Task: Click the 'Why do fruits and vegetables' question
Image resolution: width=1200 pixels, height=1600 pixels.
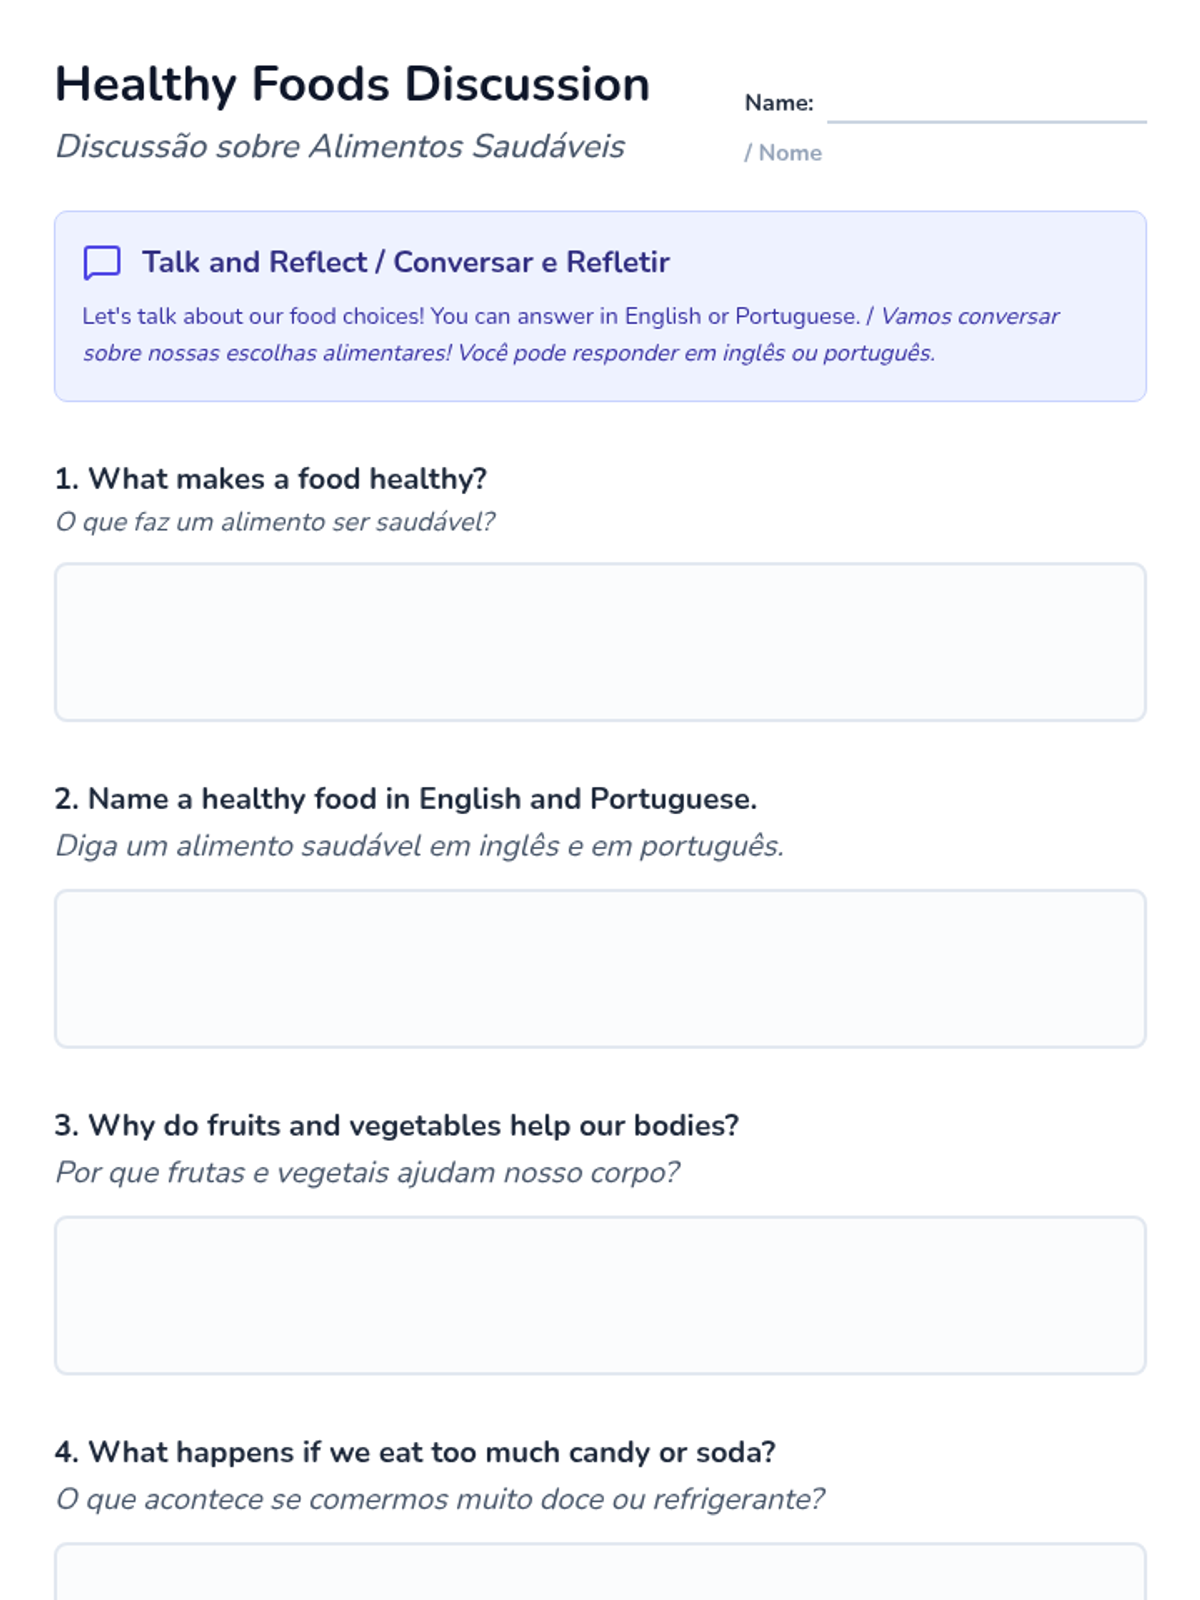Action: [x=397, y=1125]
